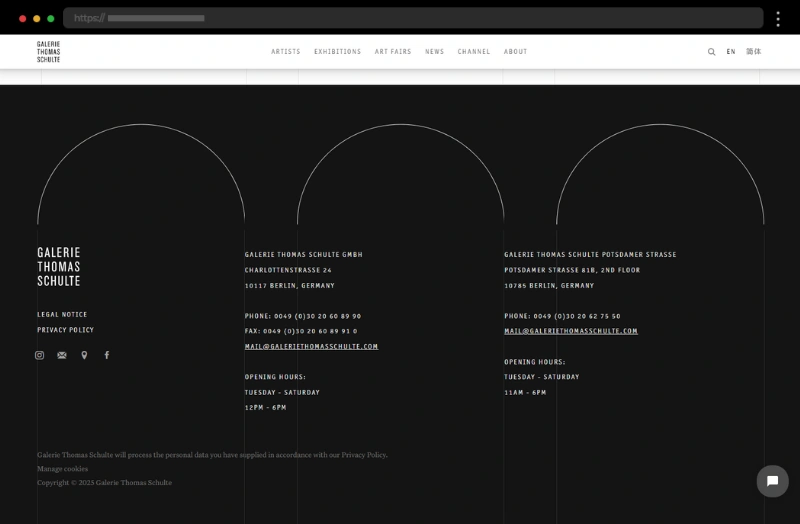Select News in the navigation
The height and width of the screenshot is (524, 800).
click(x=434, y=52)
